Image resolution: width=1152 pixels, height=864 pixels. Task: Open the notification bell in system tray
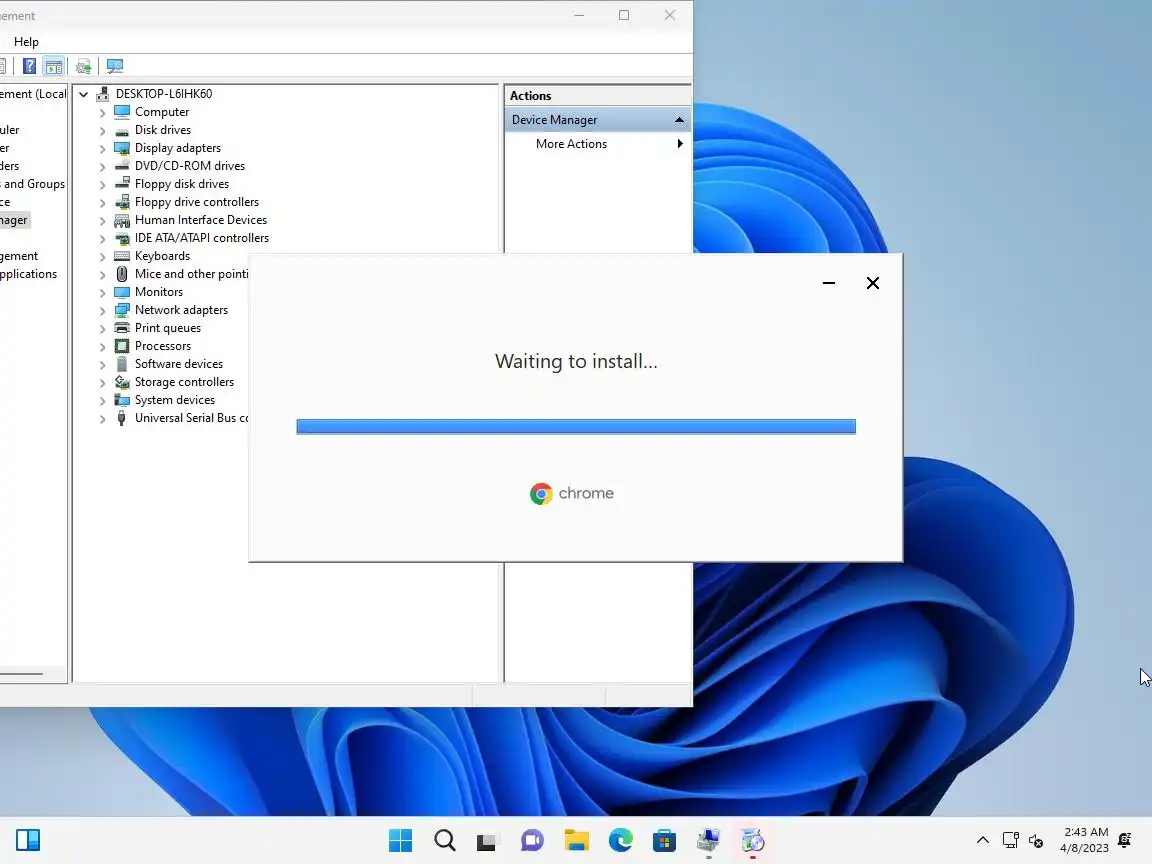point(1124,840)
